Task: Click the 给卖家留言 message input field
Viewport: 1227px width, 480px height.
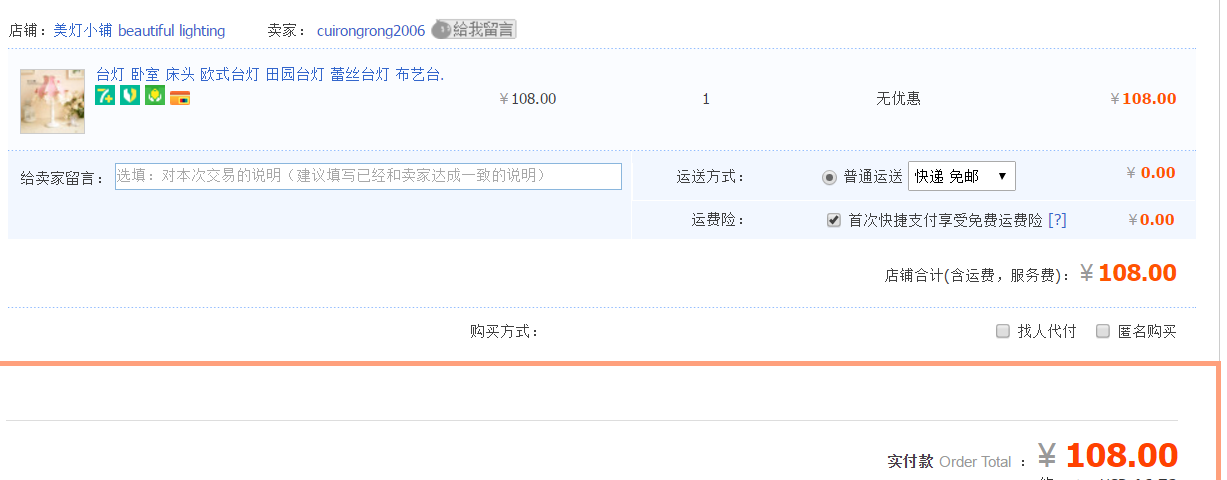Action: (x=368, y=176)
